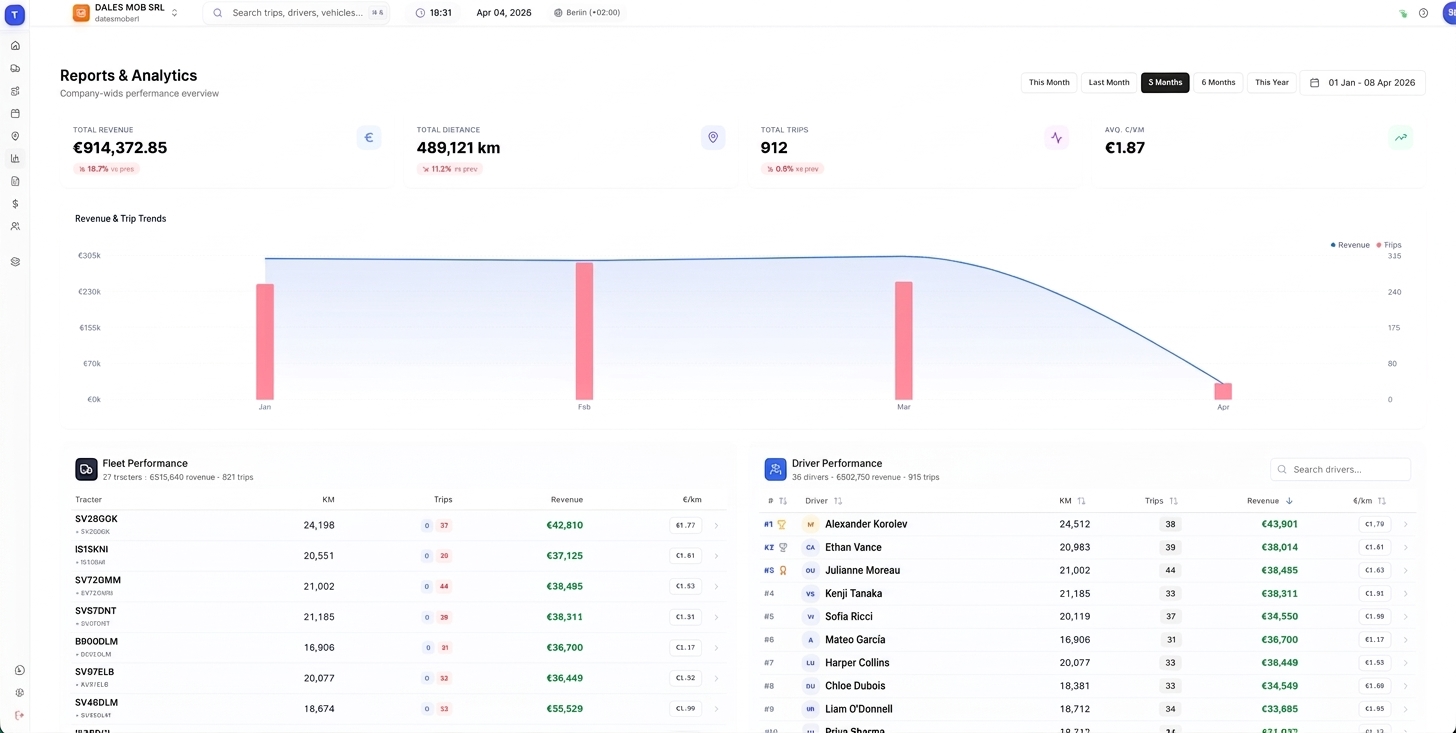Open the map pin icon in sidebar
Image resolution: width=1456 pixels, height=733 pixels.
[15, 136]
